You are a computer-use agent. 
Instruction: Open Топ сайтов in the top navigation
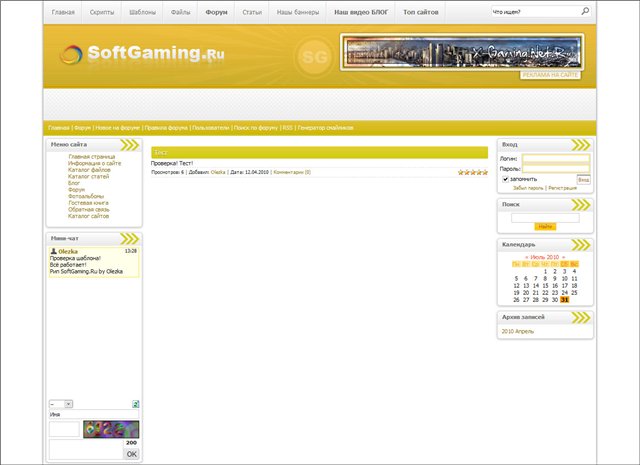click(x=421, y=12)
